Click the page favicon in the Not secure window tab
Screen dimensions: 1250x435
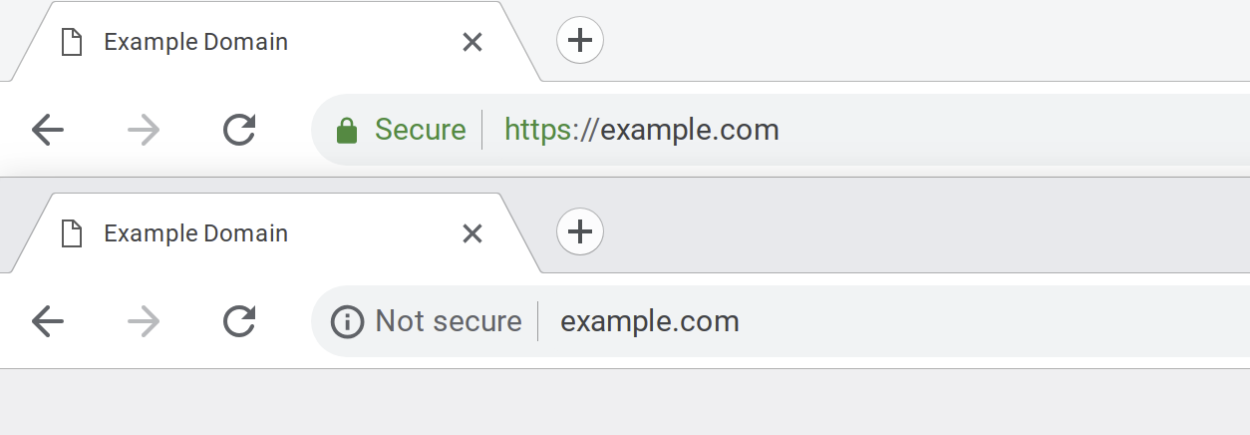pos(72,233)
